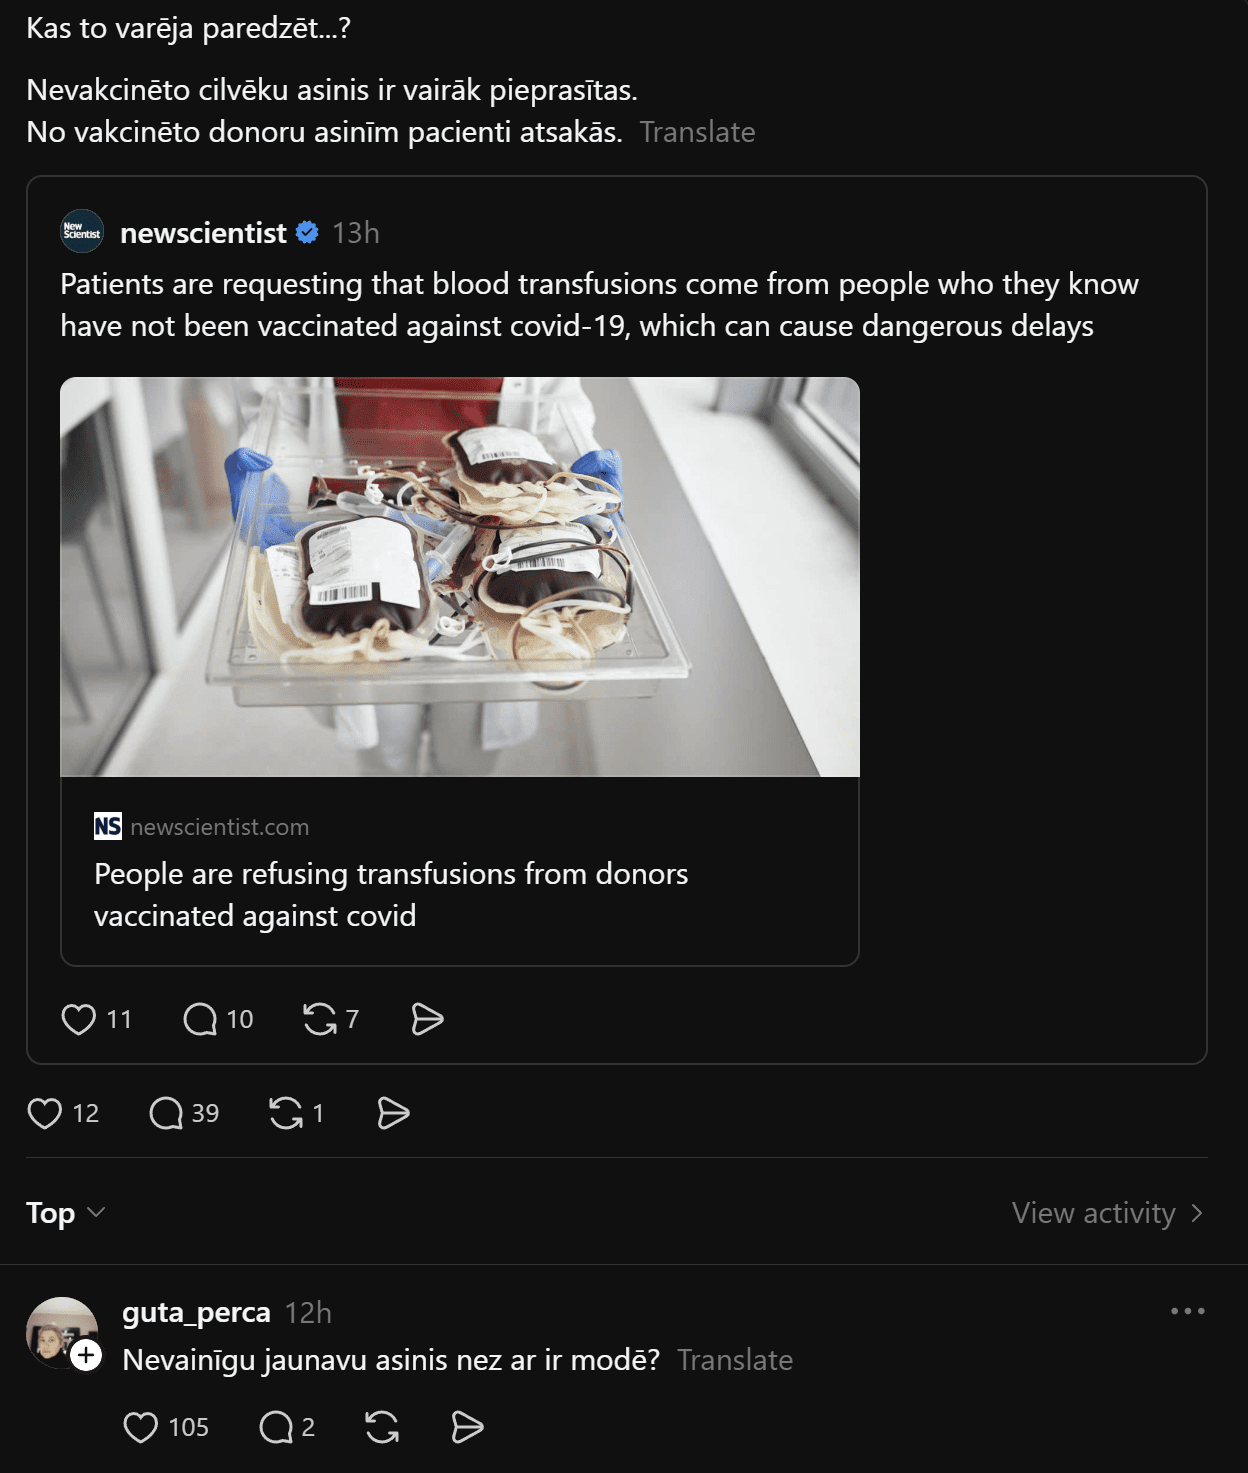Follow guta_perca via plus badge
Viewport: 1248px width, 1473px height.
87,1355
